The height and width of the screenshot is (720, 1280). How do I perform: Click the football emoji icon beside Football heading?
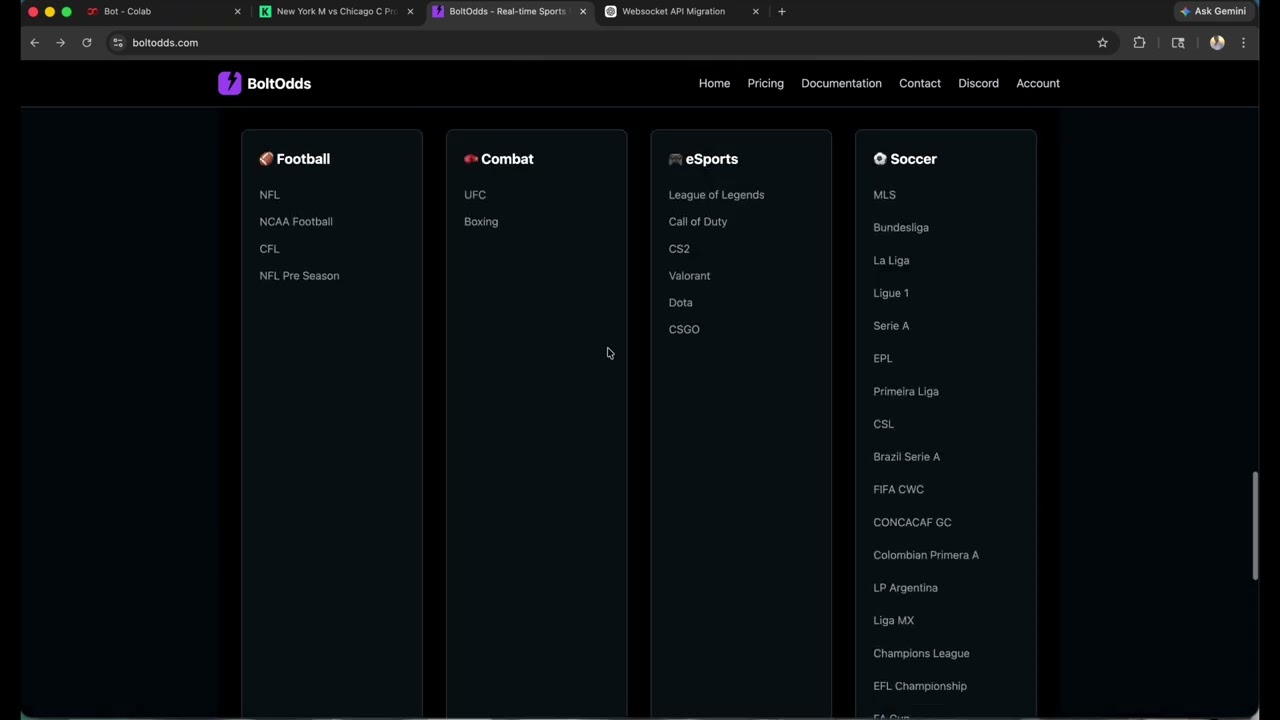tap(266, 159)
